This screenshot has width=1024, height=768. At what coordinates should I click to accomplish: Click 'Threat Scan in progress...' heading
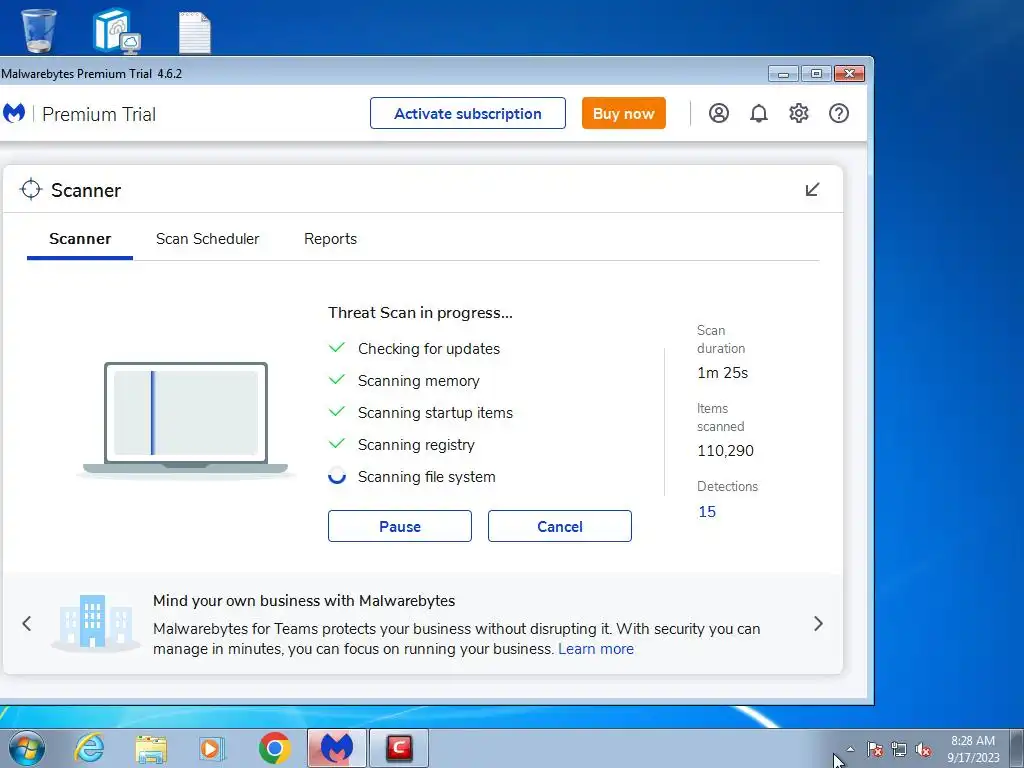pos(420,313)
